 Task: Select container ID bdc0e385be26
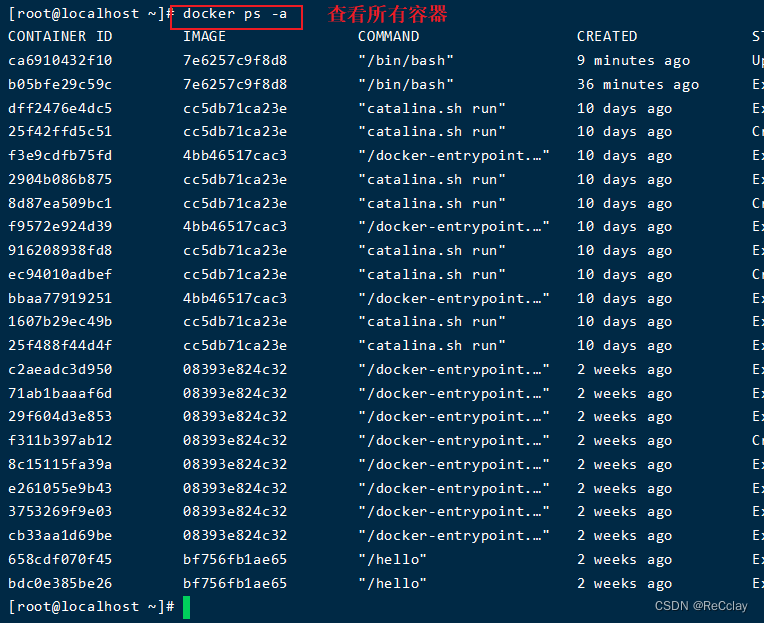[60, 583]
